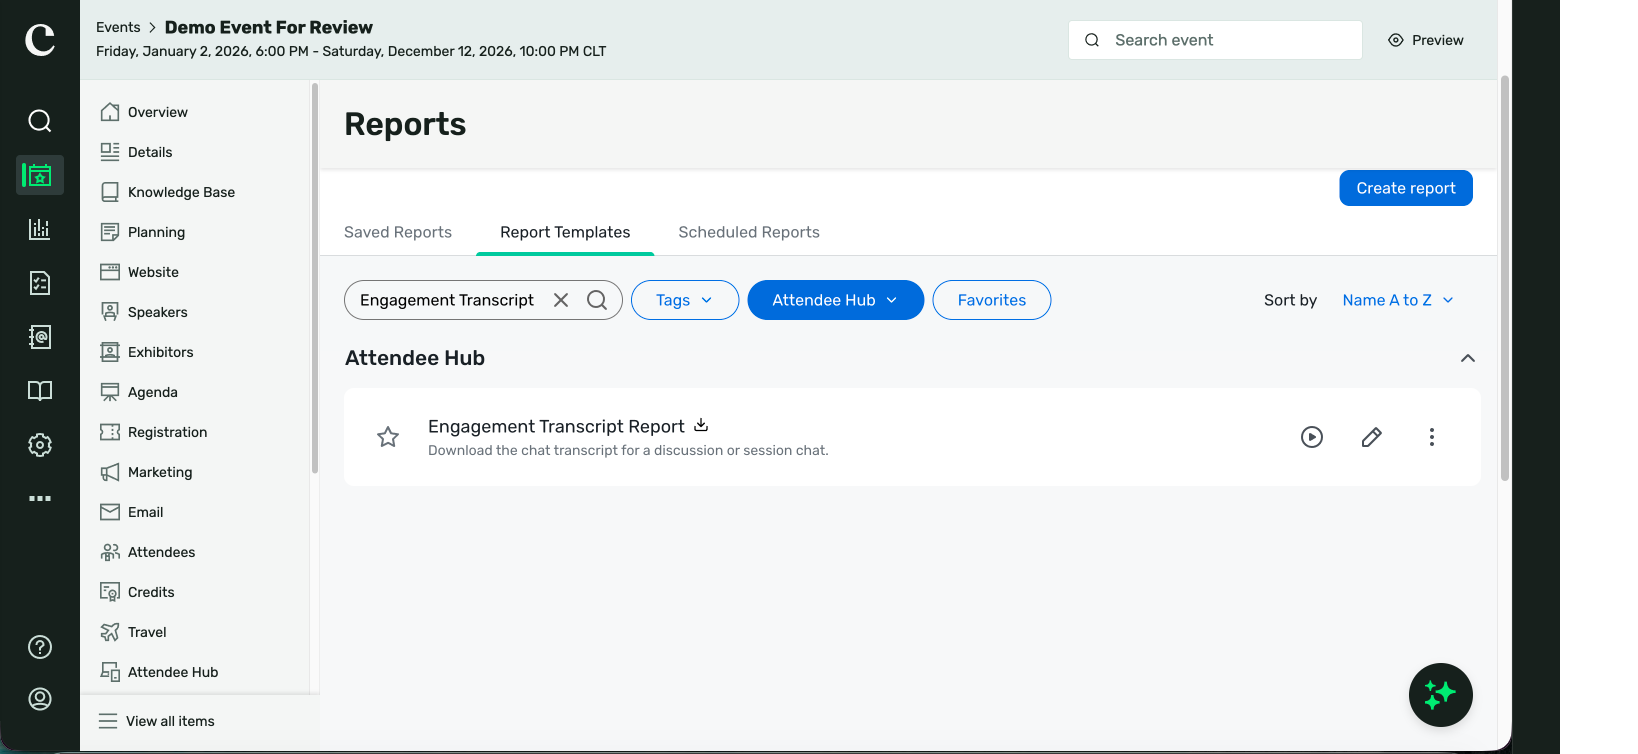Focus the Search event field

point(1215,40)
